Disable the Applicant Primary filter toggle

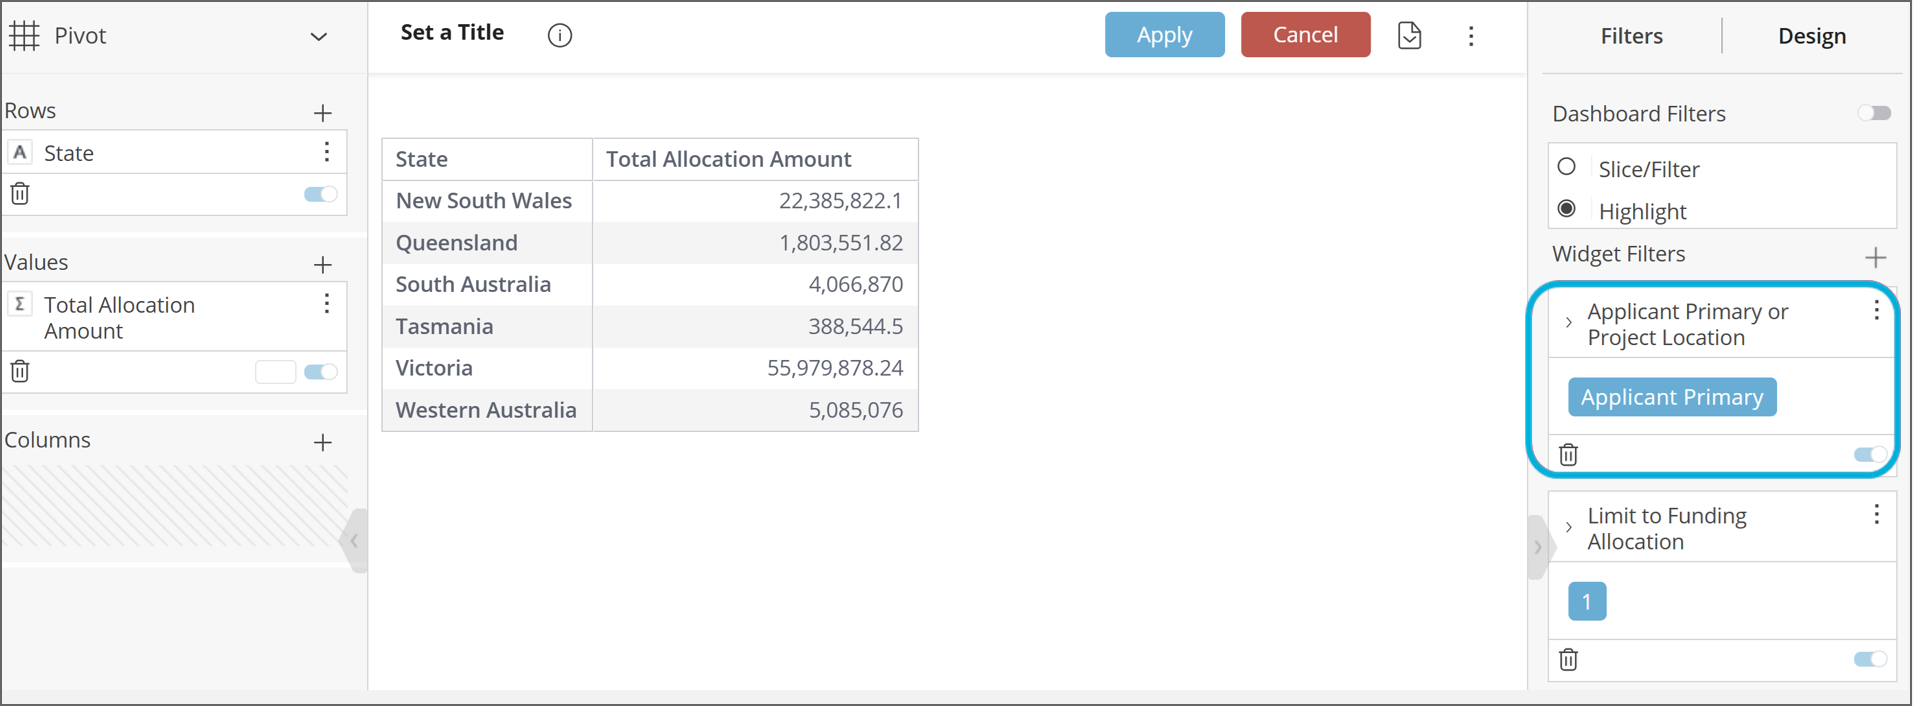pyautogui.click(x=1870, y=455)
